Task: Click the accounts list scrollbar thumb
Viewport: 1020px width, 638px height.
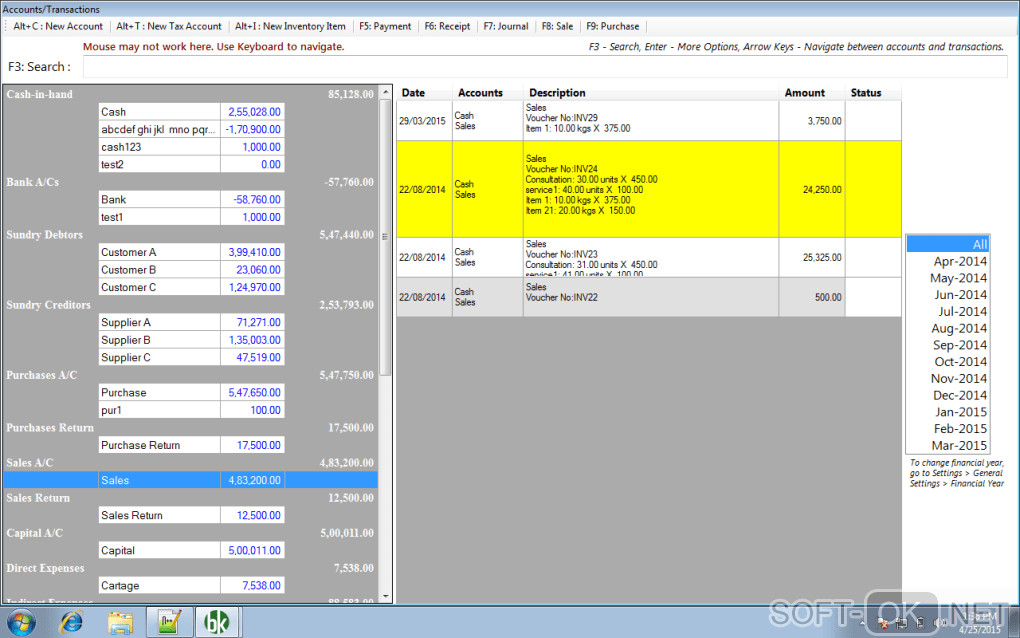Action: point(385,237)
